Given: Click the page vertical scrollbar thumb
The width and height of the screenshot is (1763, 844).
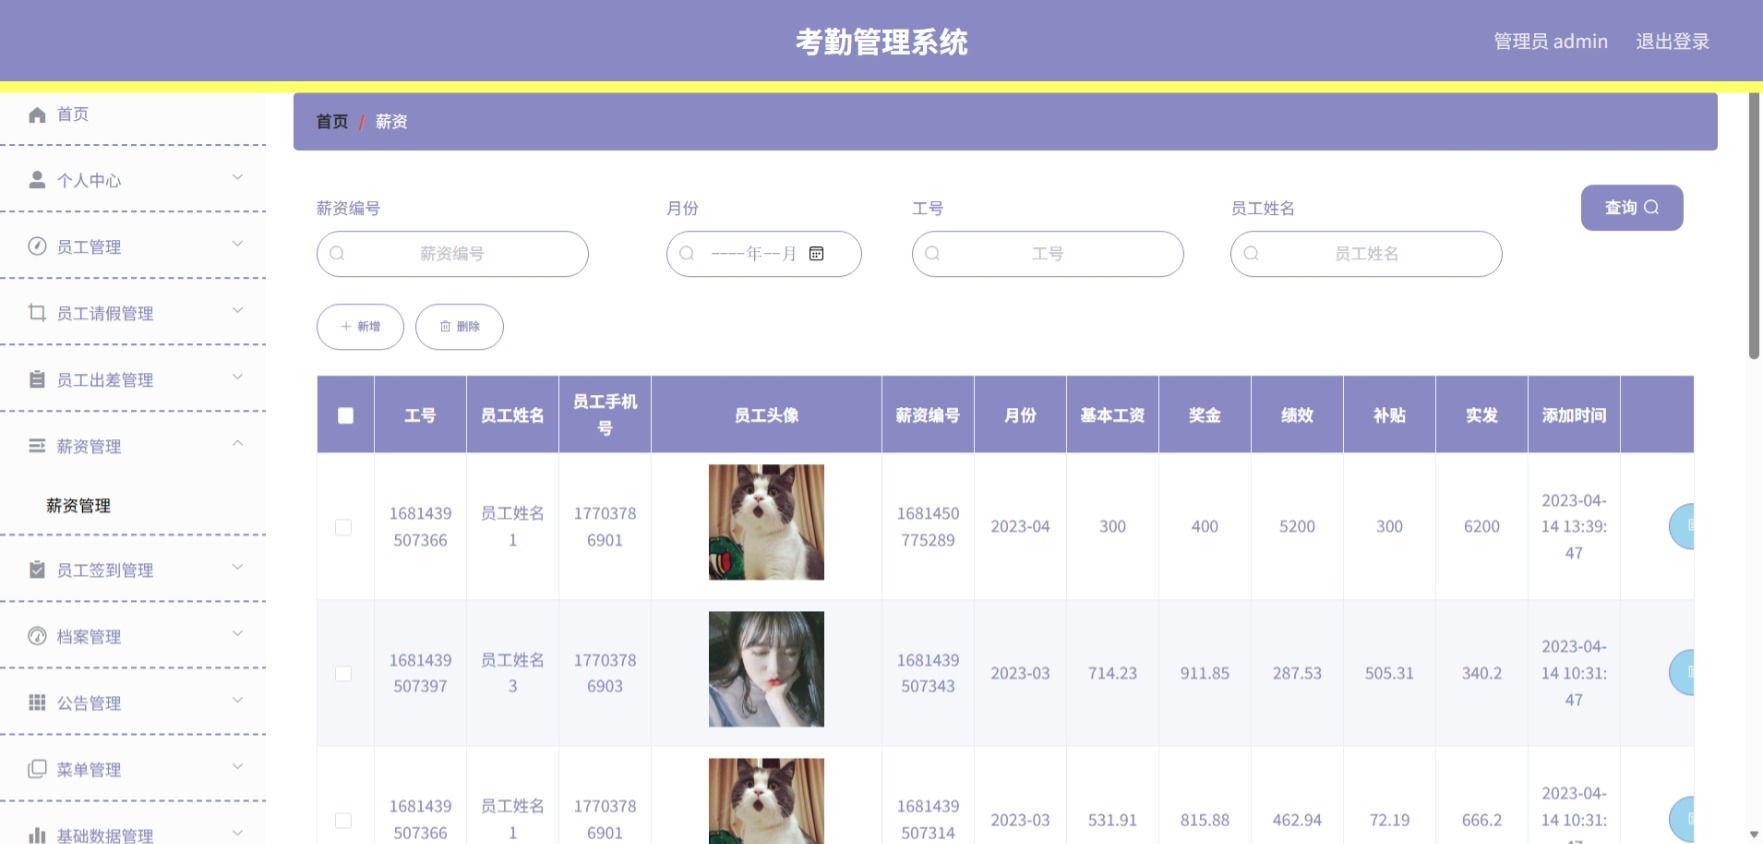Looking at the screenshot, I should pyautogui.click(x=1754, y=226).
